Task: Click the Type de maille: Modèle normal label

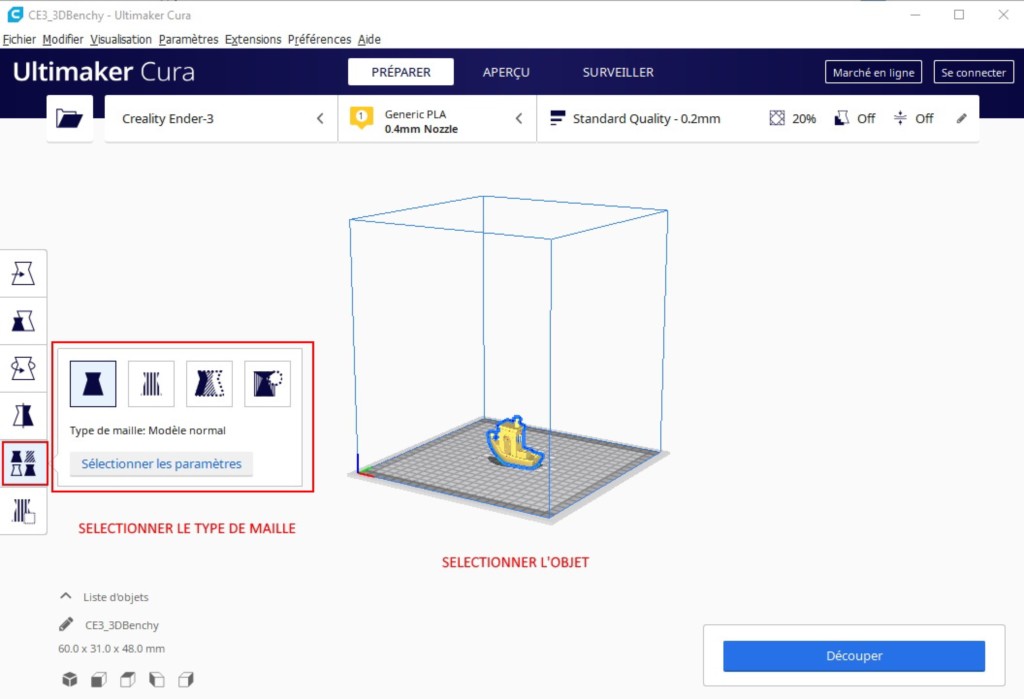Action: click(148, 431)
